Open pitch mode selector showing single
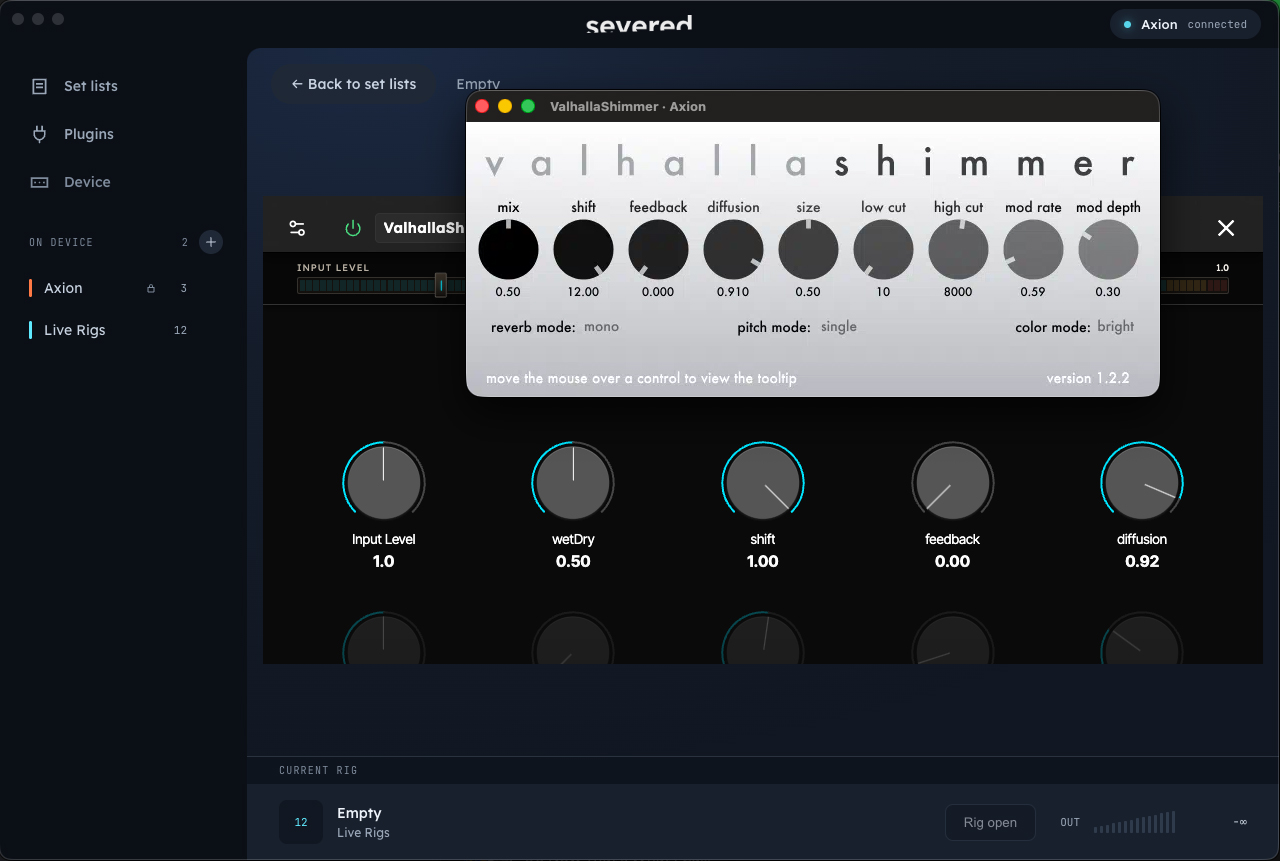 pos(838,327)
